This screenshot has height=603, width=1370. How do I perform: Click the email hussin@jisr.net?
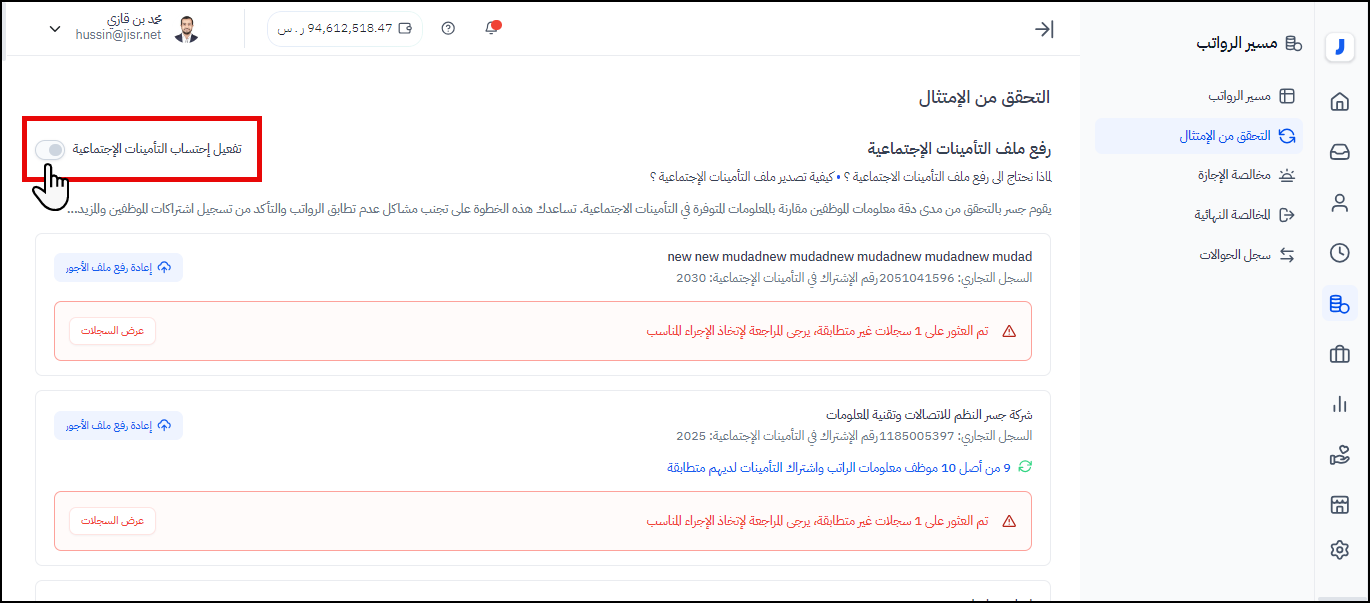tap(118, 35)
